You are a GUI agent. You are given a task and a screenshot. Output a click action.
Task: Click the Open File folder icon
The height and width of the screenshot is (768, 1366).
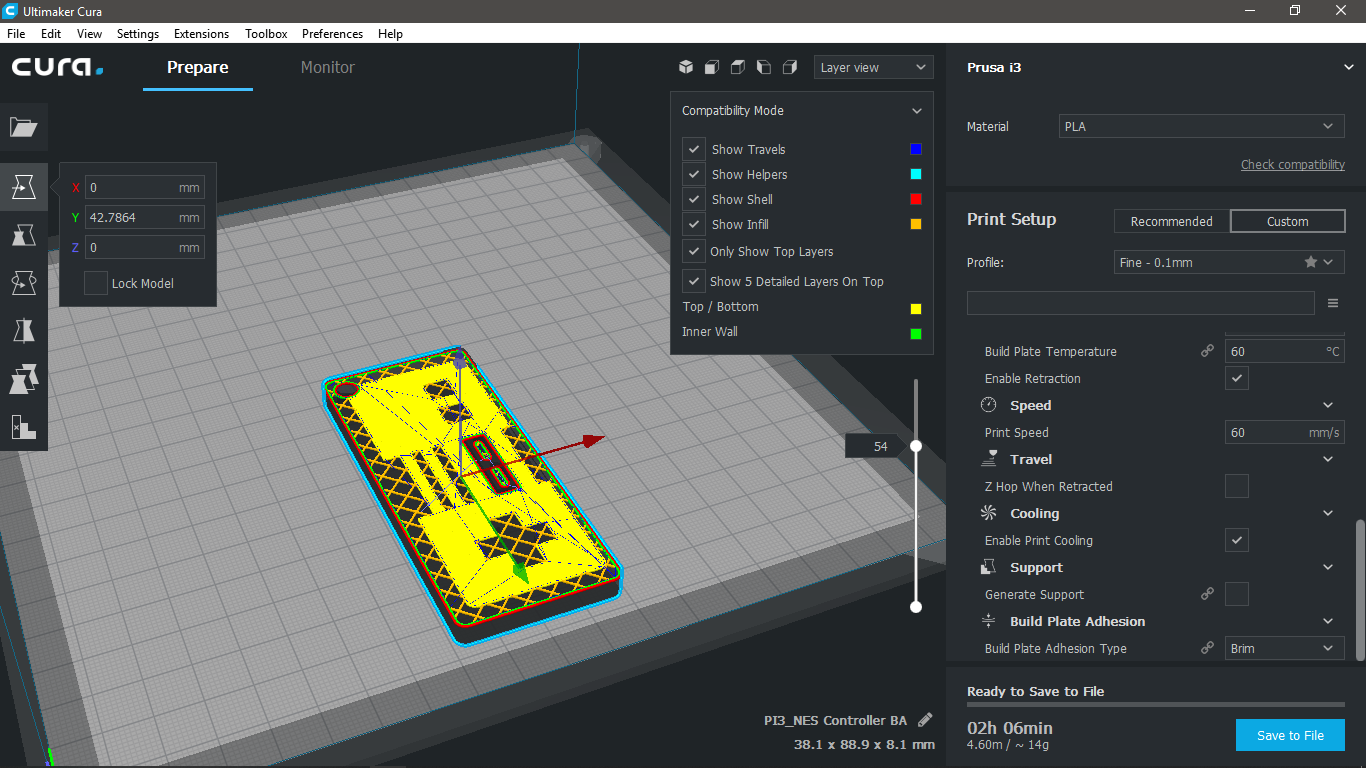(x=23, y=127)
